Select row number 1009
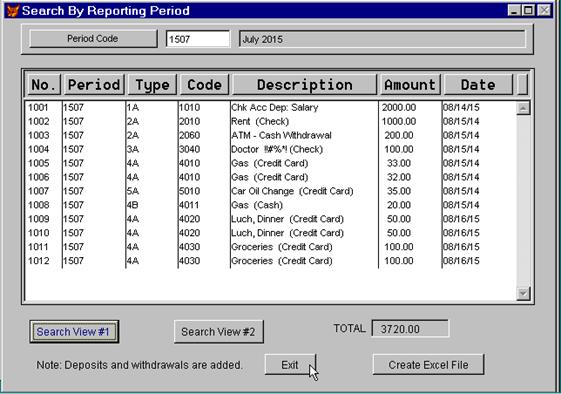The height and width of the screenshot is (394, 561). pyautogui.click(x=271, y=219)
